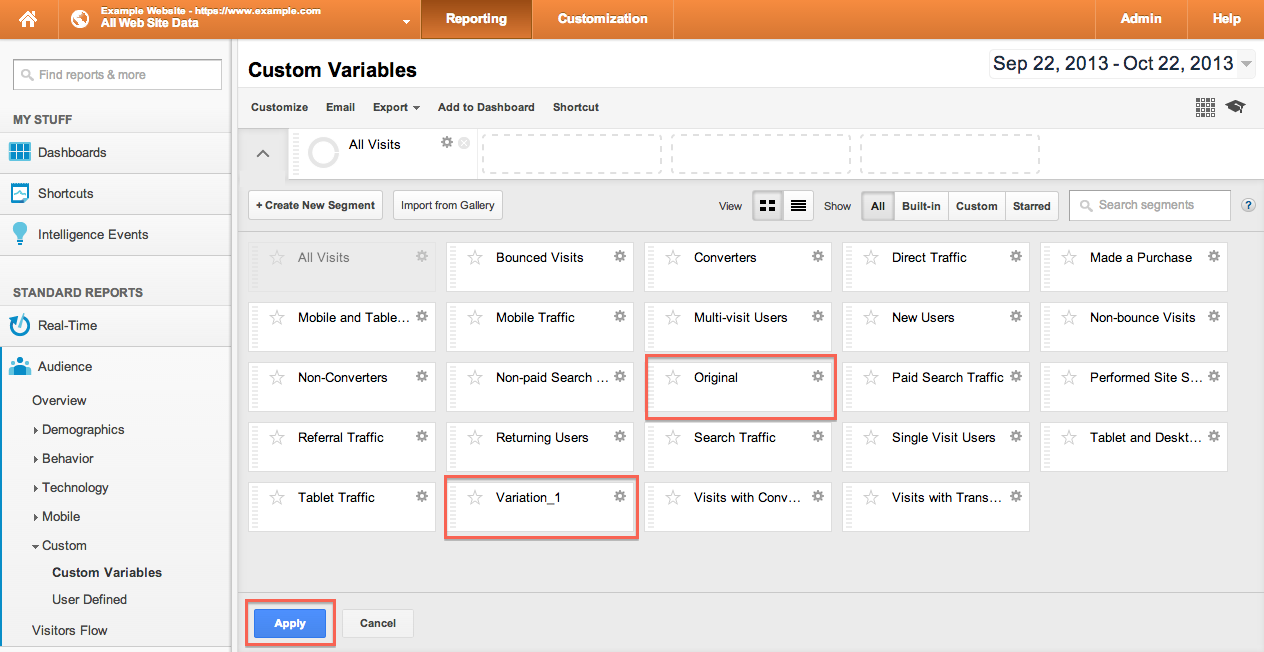Open the grid apps icon in the toolbar
1264x652 pixels.
click(1205, 107)
